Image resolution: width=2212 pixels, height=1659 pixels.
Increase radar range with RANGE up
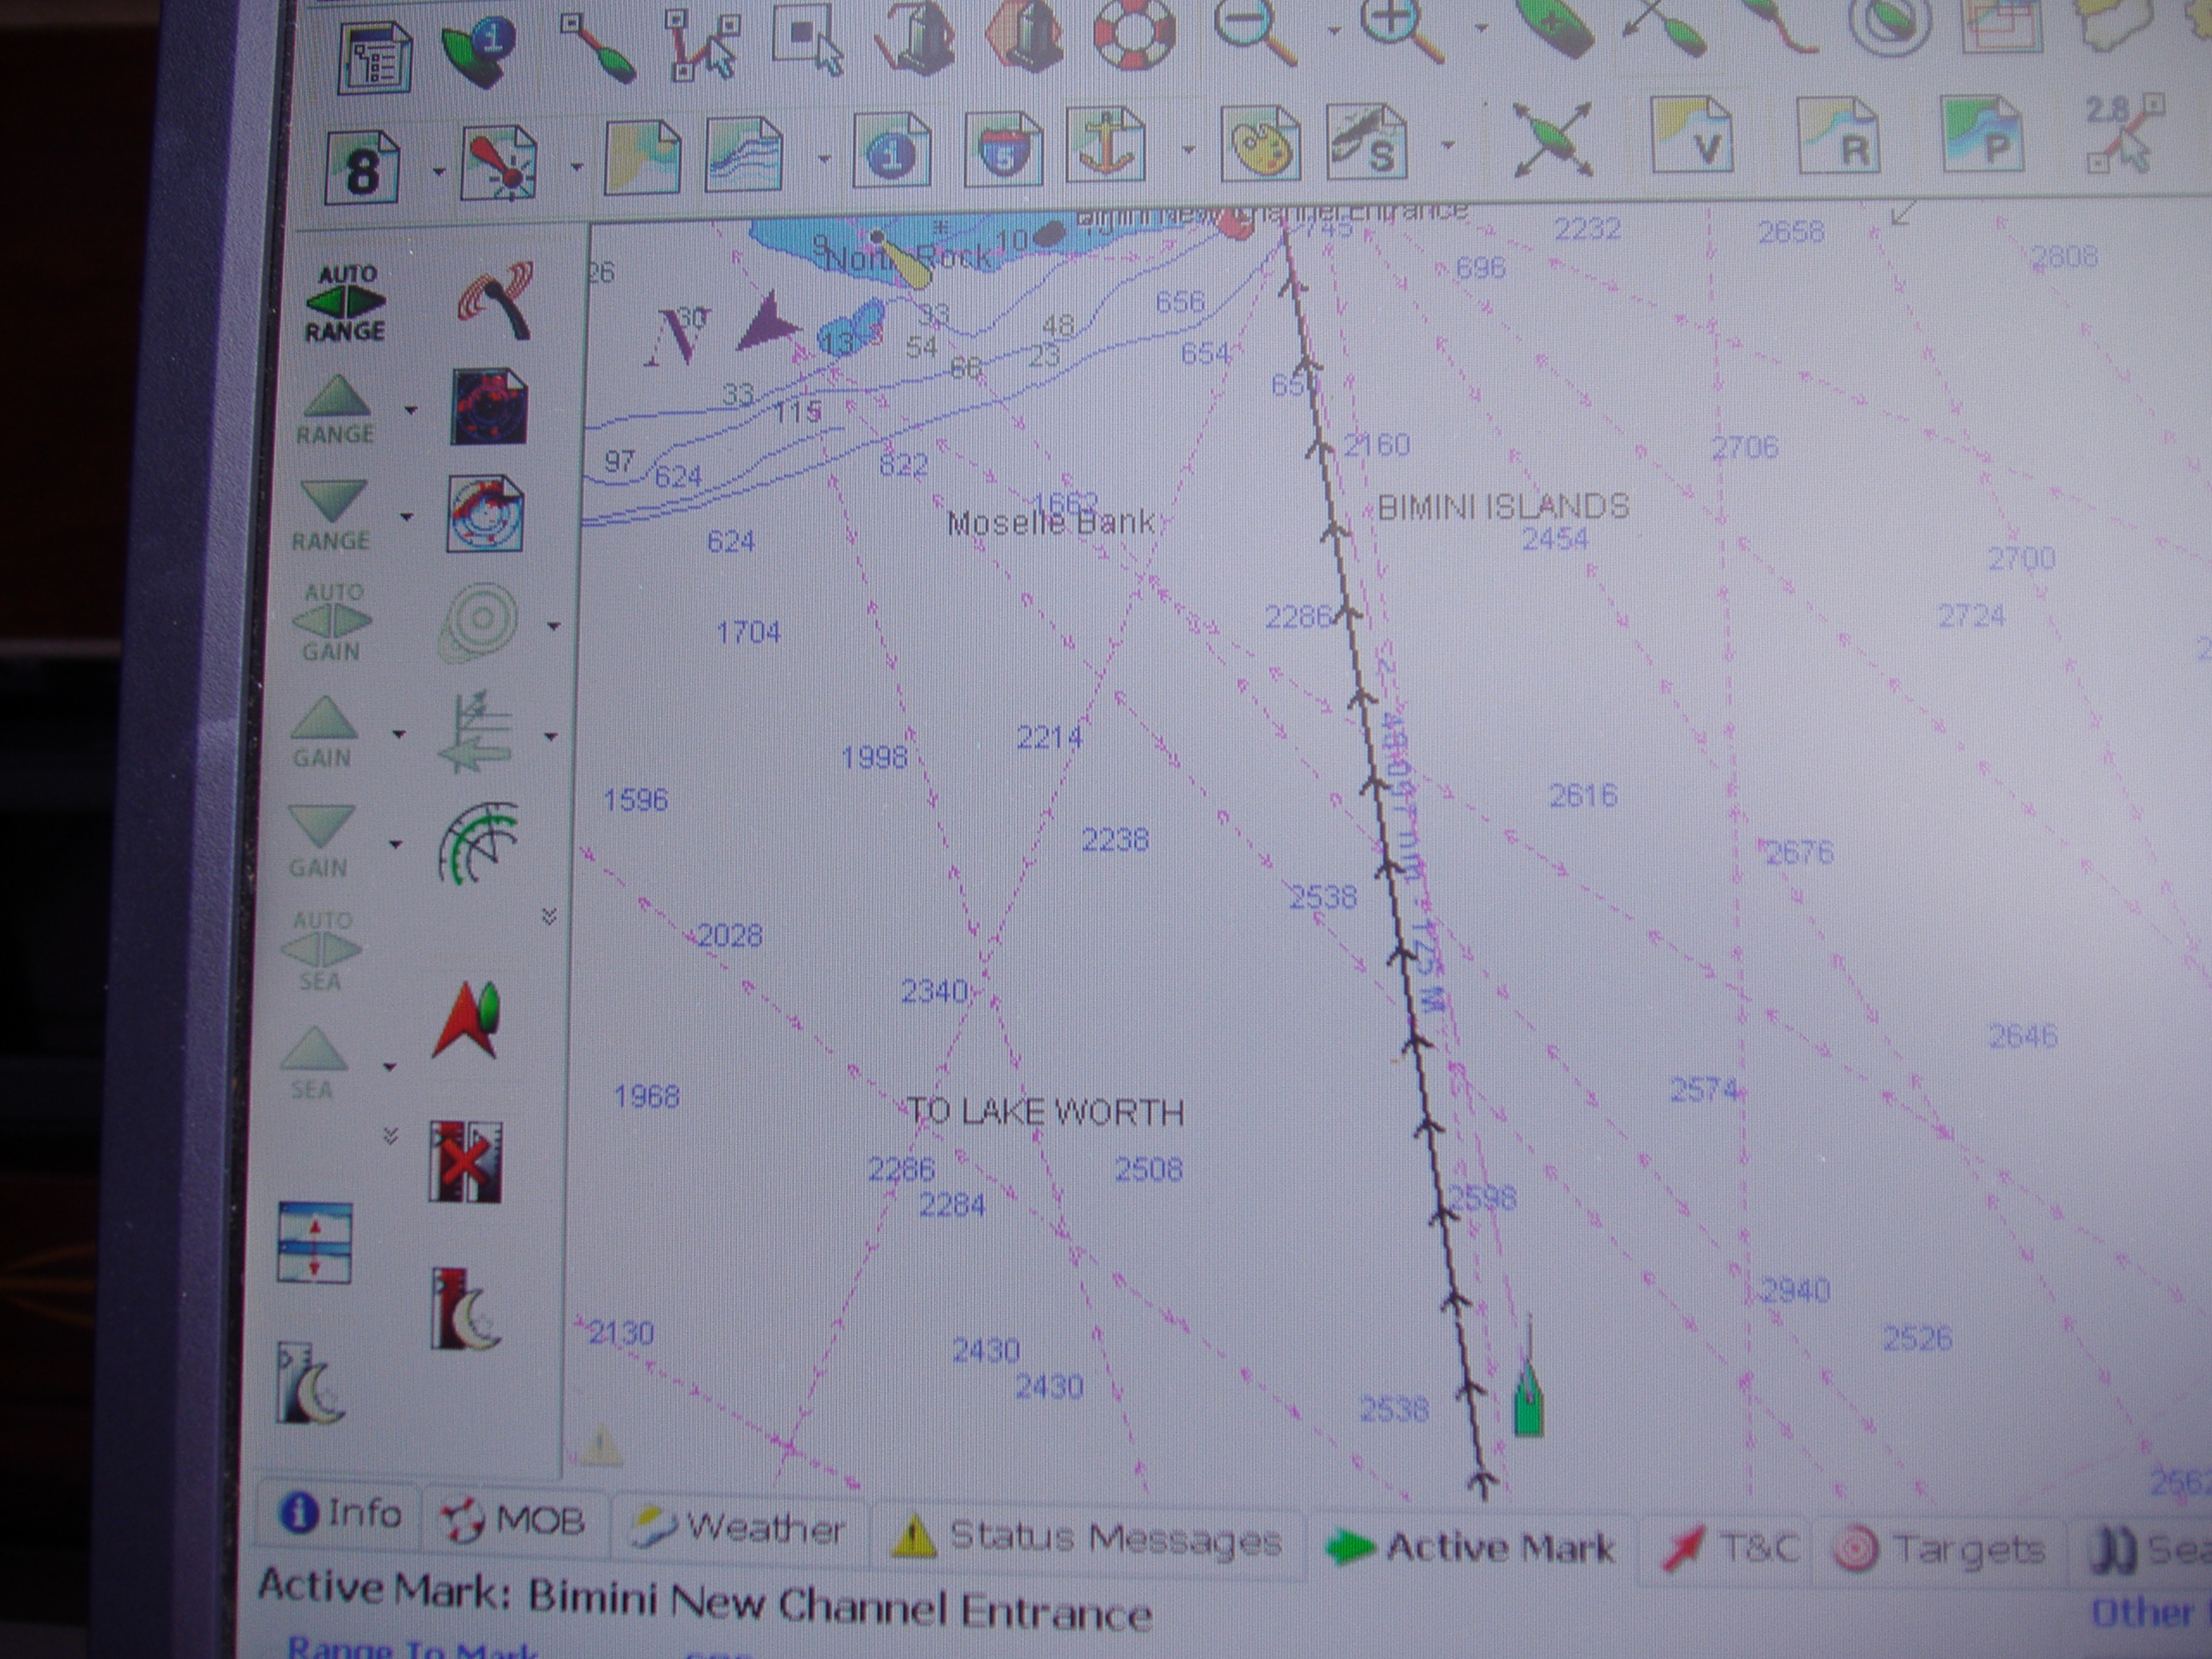coord(336,408)
